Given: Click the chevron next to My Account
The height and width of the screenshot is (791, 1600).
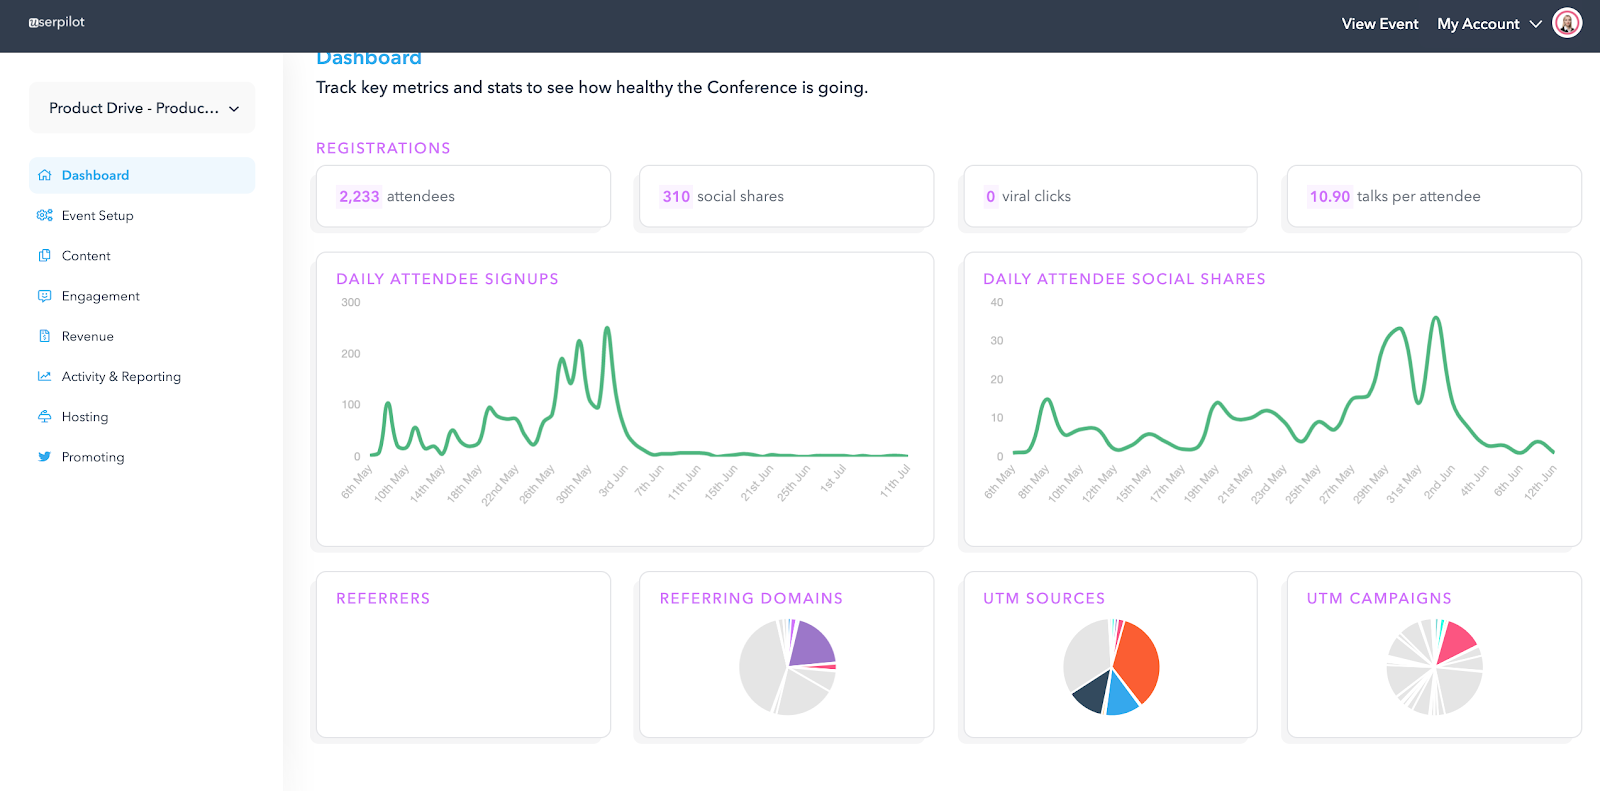Looking at the screenshot, I should (x=1536, y=24).
